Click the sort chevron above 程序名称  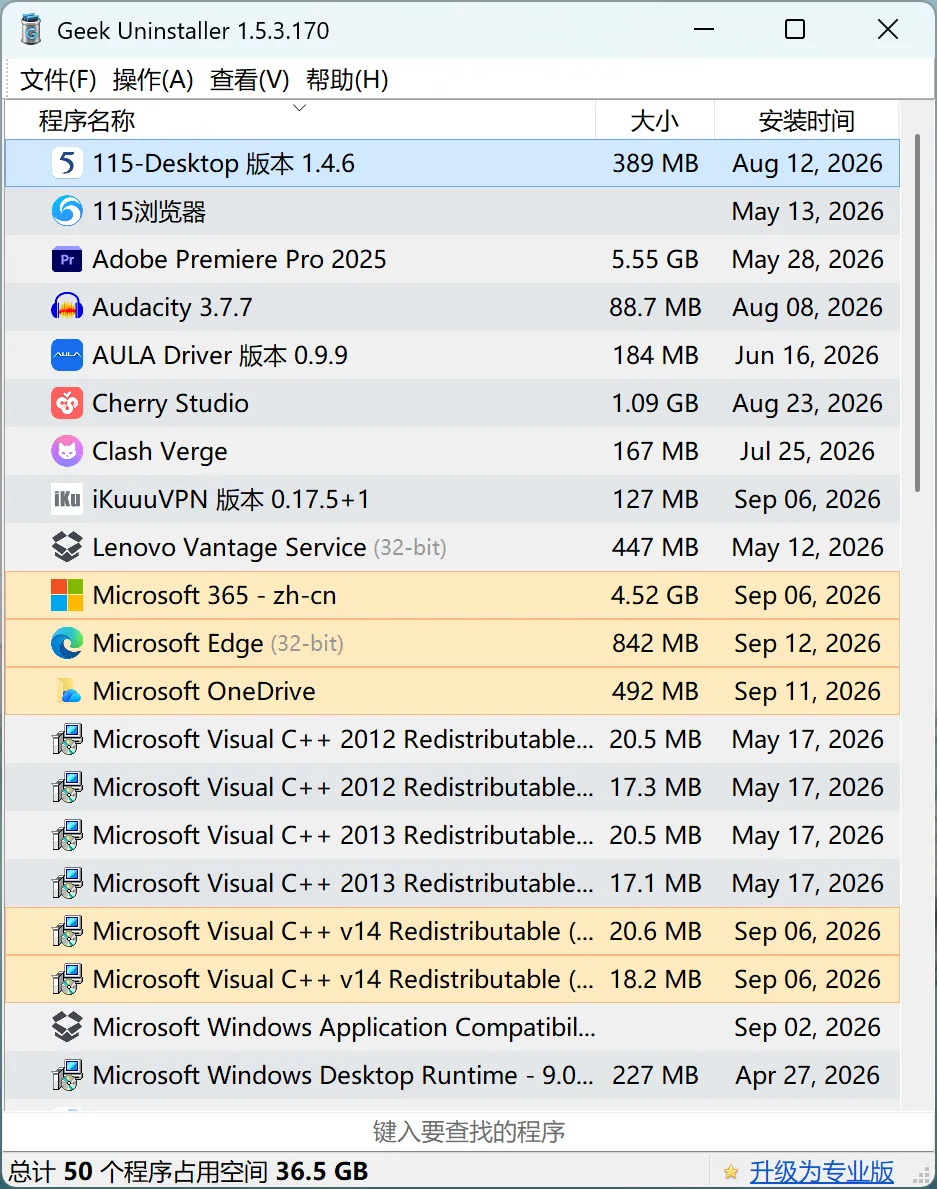[299, 108]
